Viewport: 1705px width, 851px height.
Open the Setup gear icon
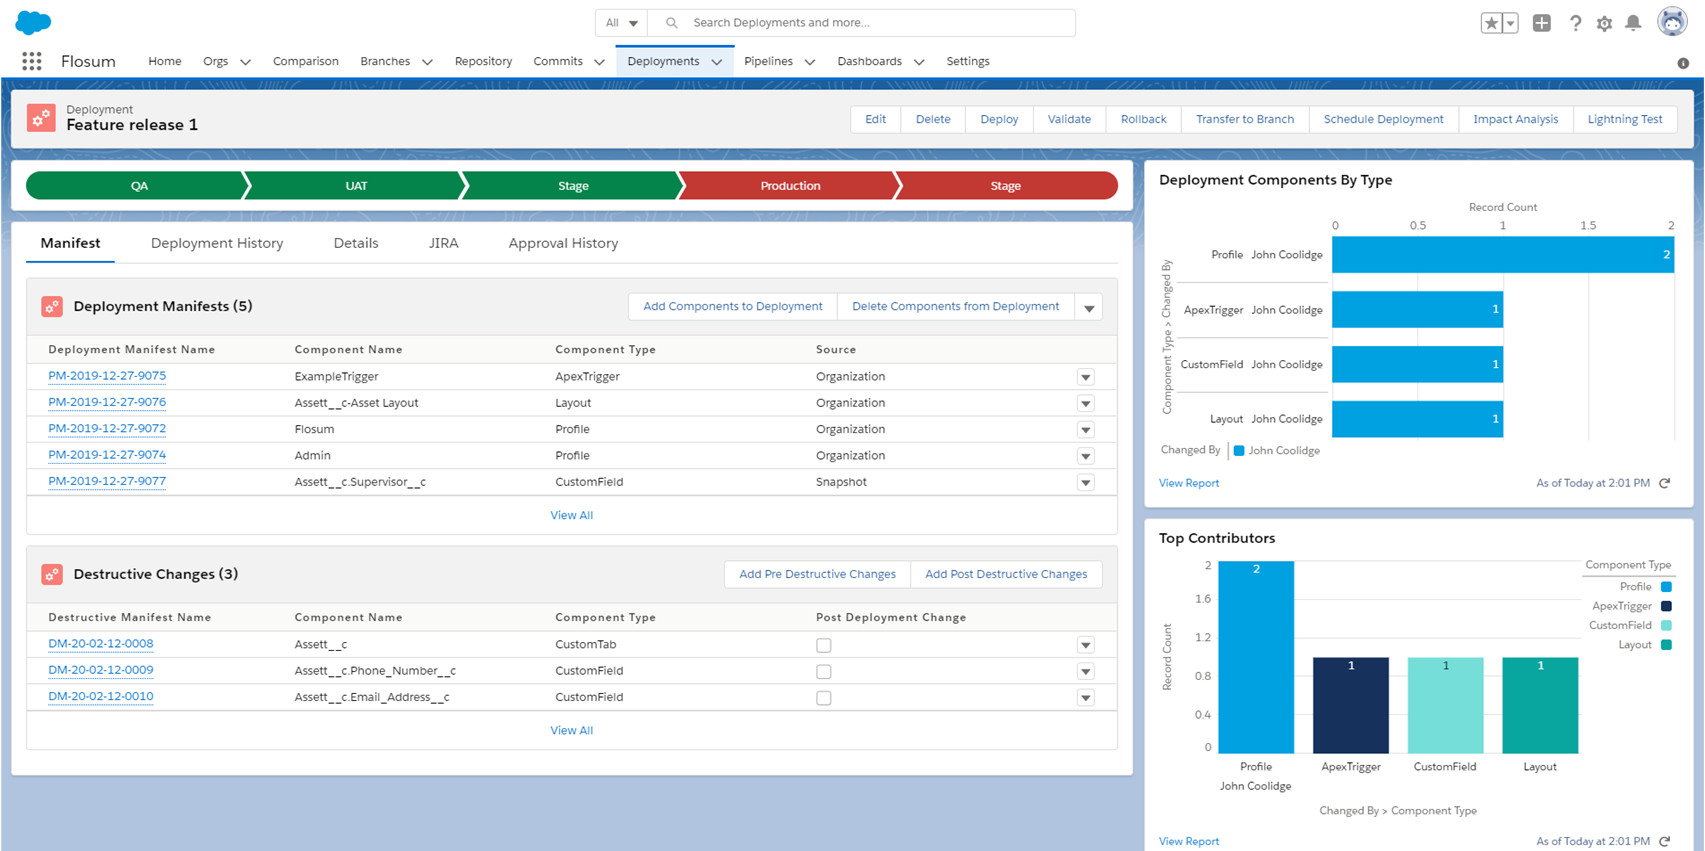(x=1604, y=23)
